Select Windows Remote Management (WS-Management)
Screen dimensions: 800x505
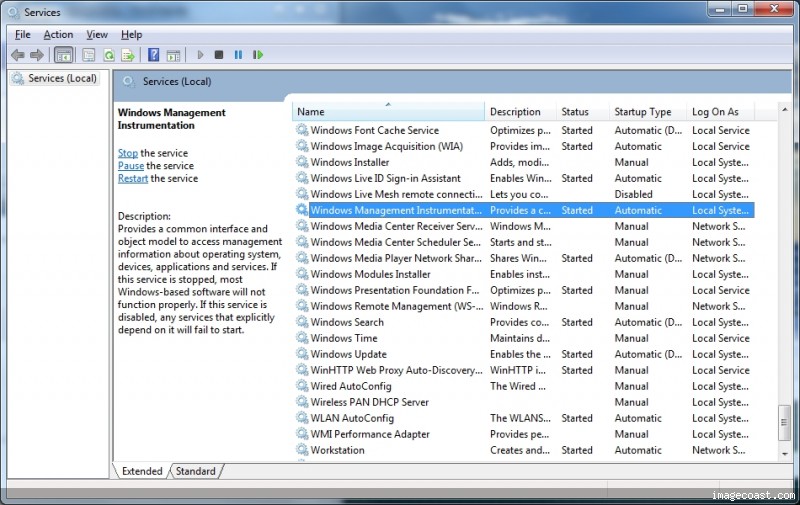pyautogui.click(x=523, y=306)
